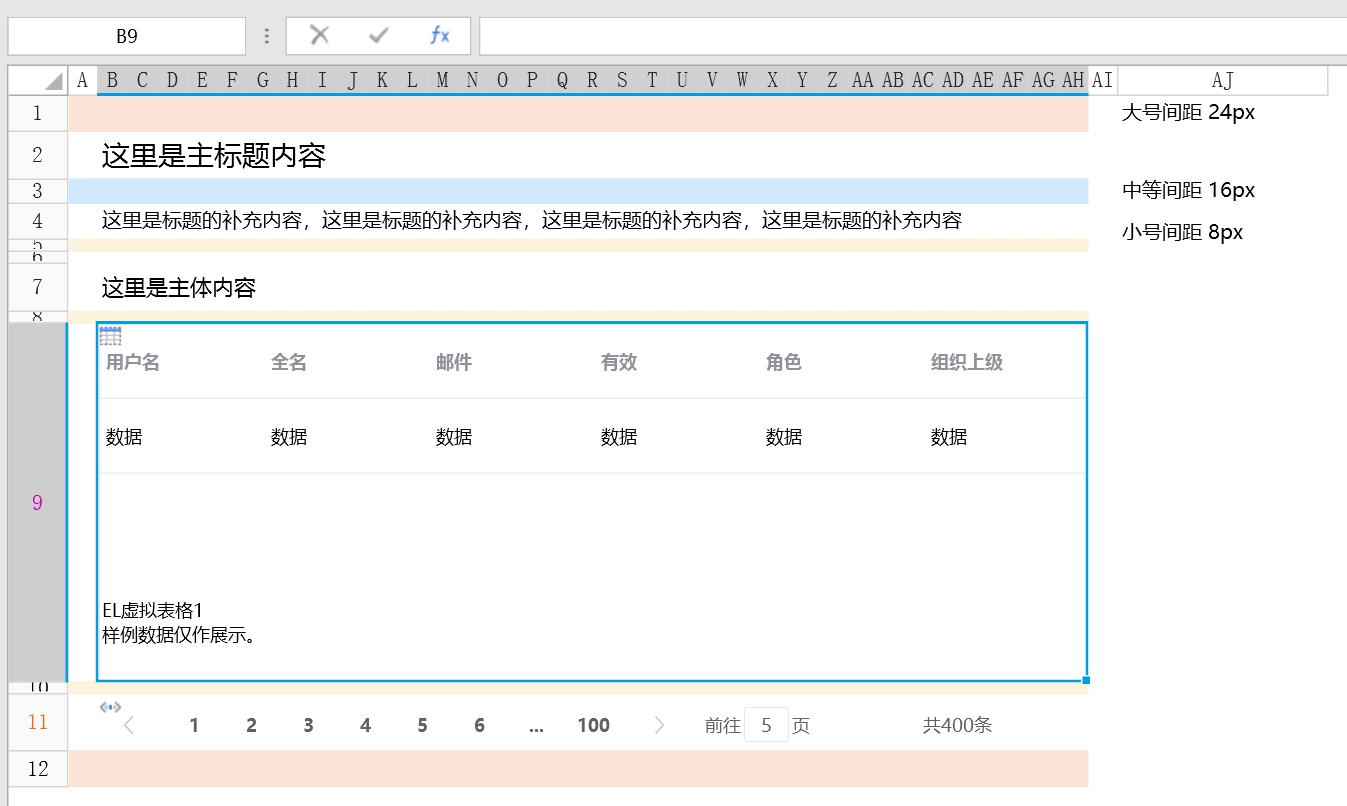Screen dimensions: 1347x806
Task: Select pagination page 1
Action: click(x=194, y=725)
